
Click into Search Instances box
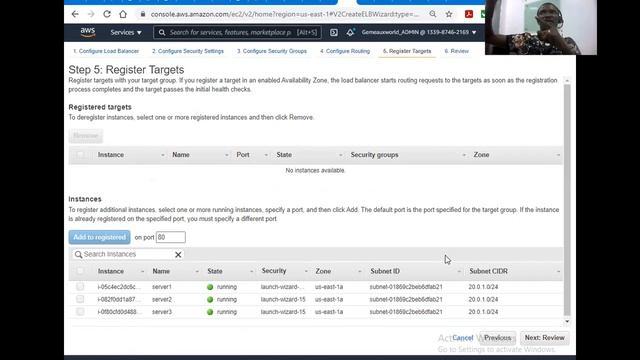click(x=127, y=255)
